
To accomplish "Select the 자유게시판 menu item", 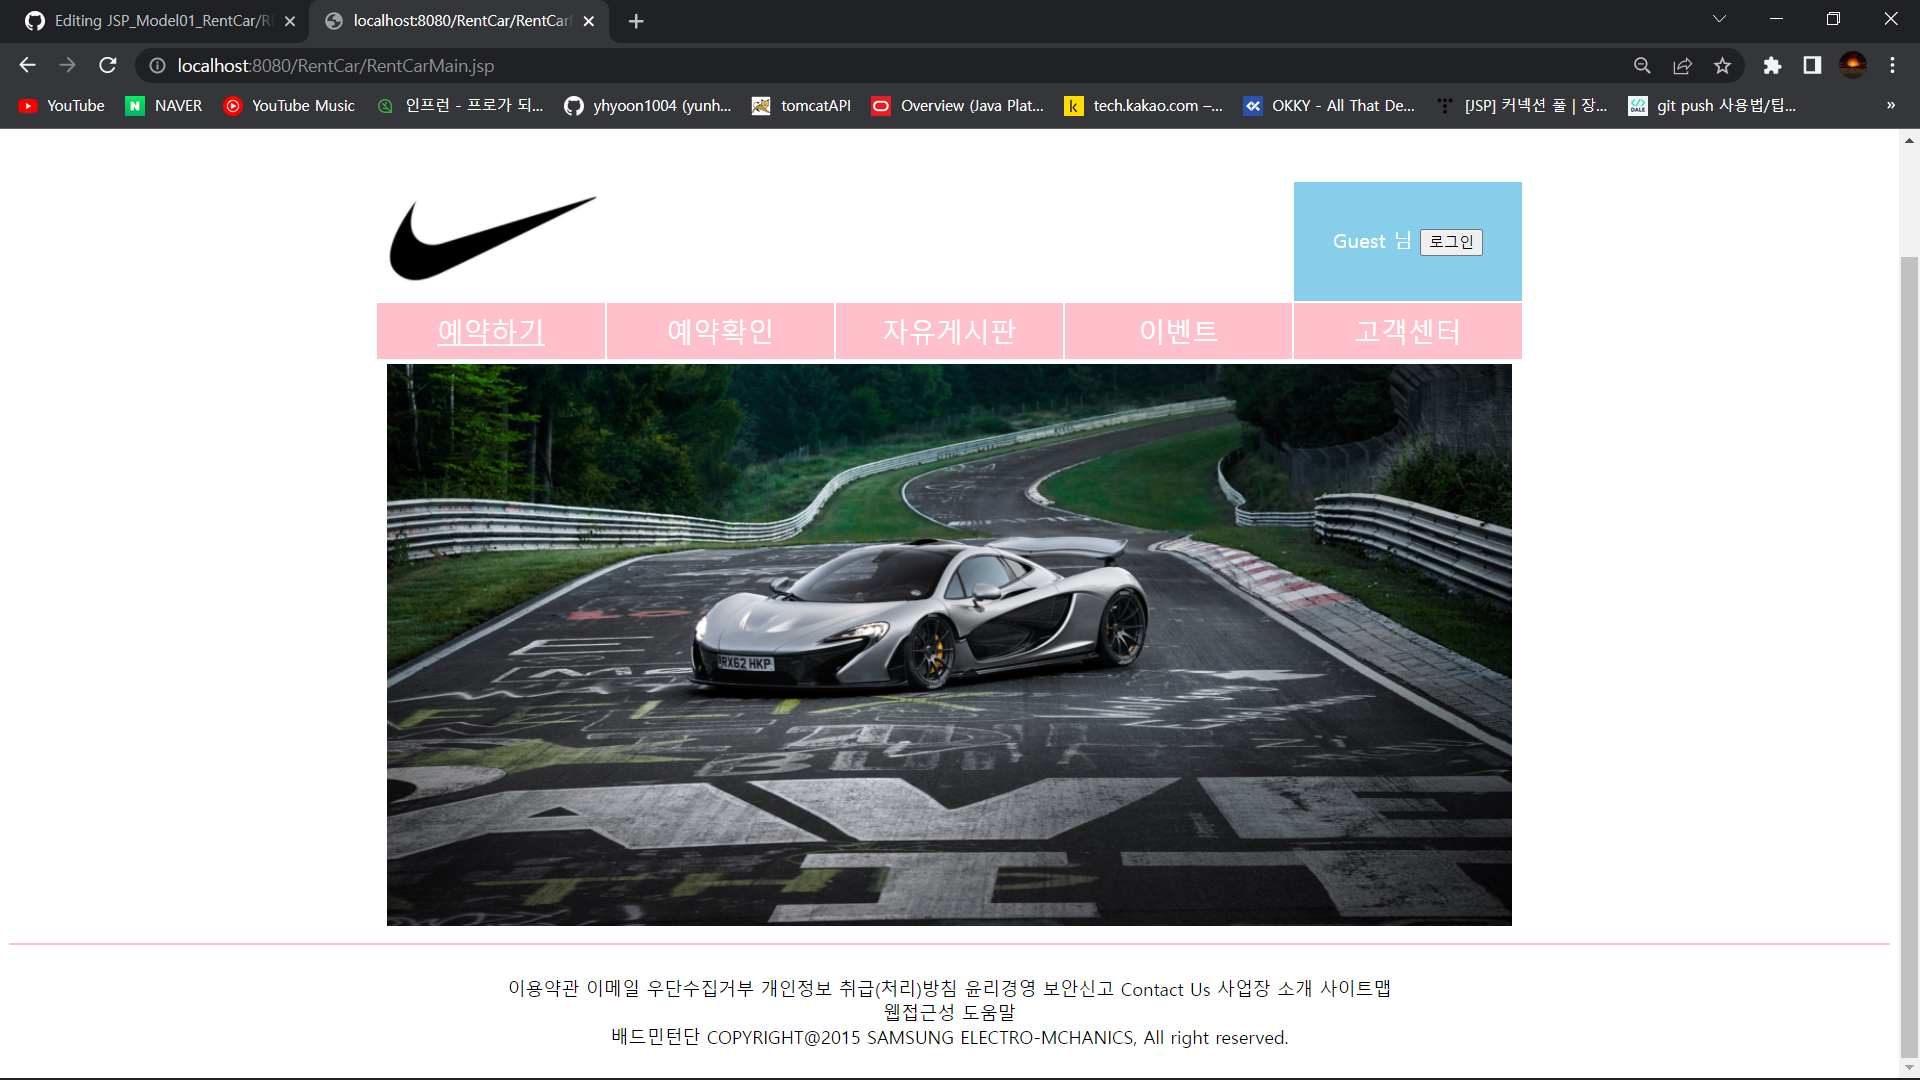I will coord(948,331).
